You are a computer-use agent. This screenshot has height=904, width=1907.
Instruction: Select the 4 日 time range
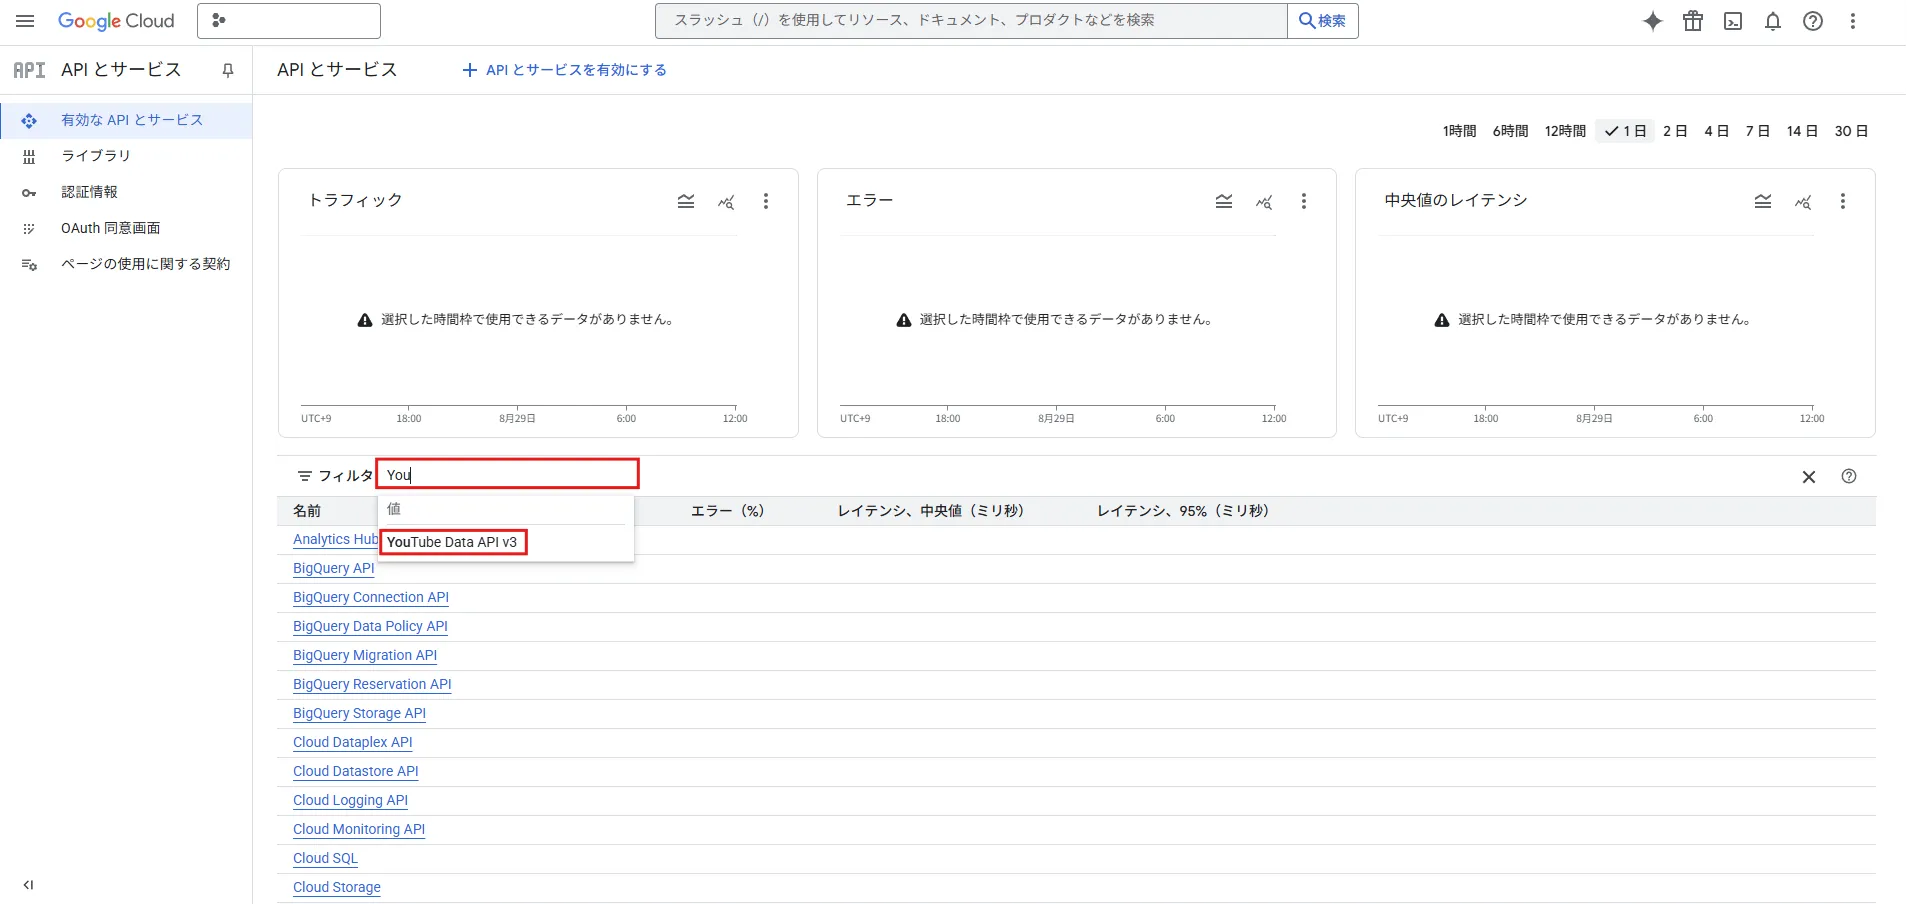click(x=1716, y=131)
